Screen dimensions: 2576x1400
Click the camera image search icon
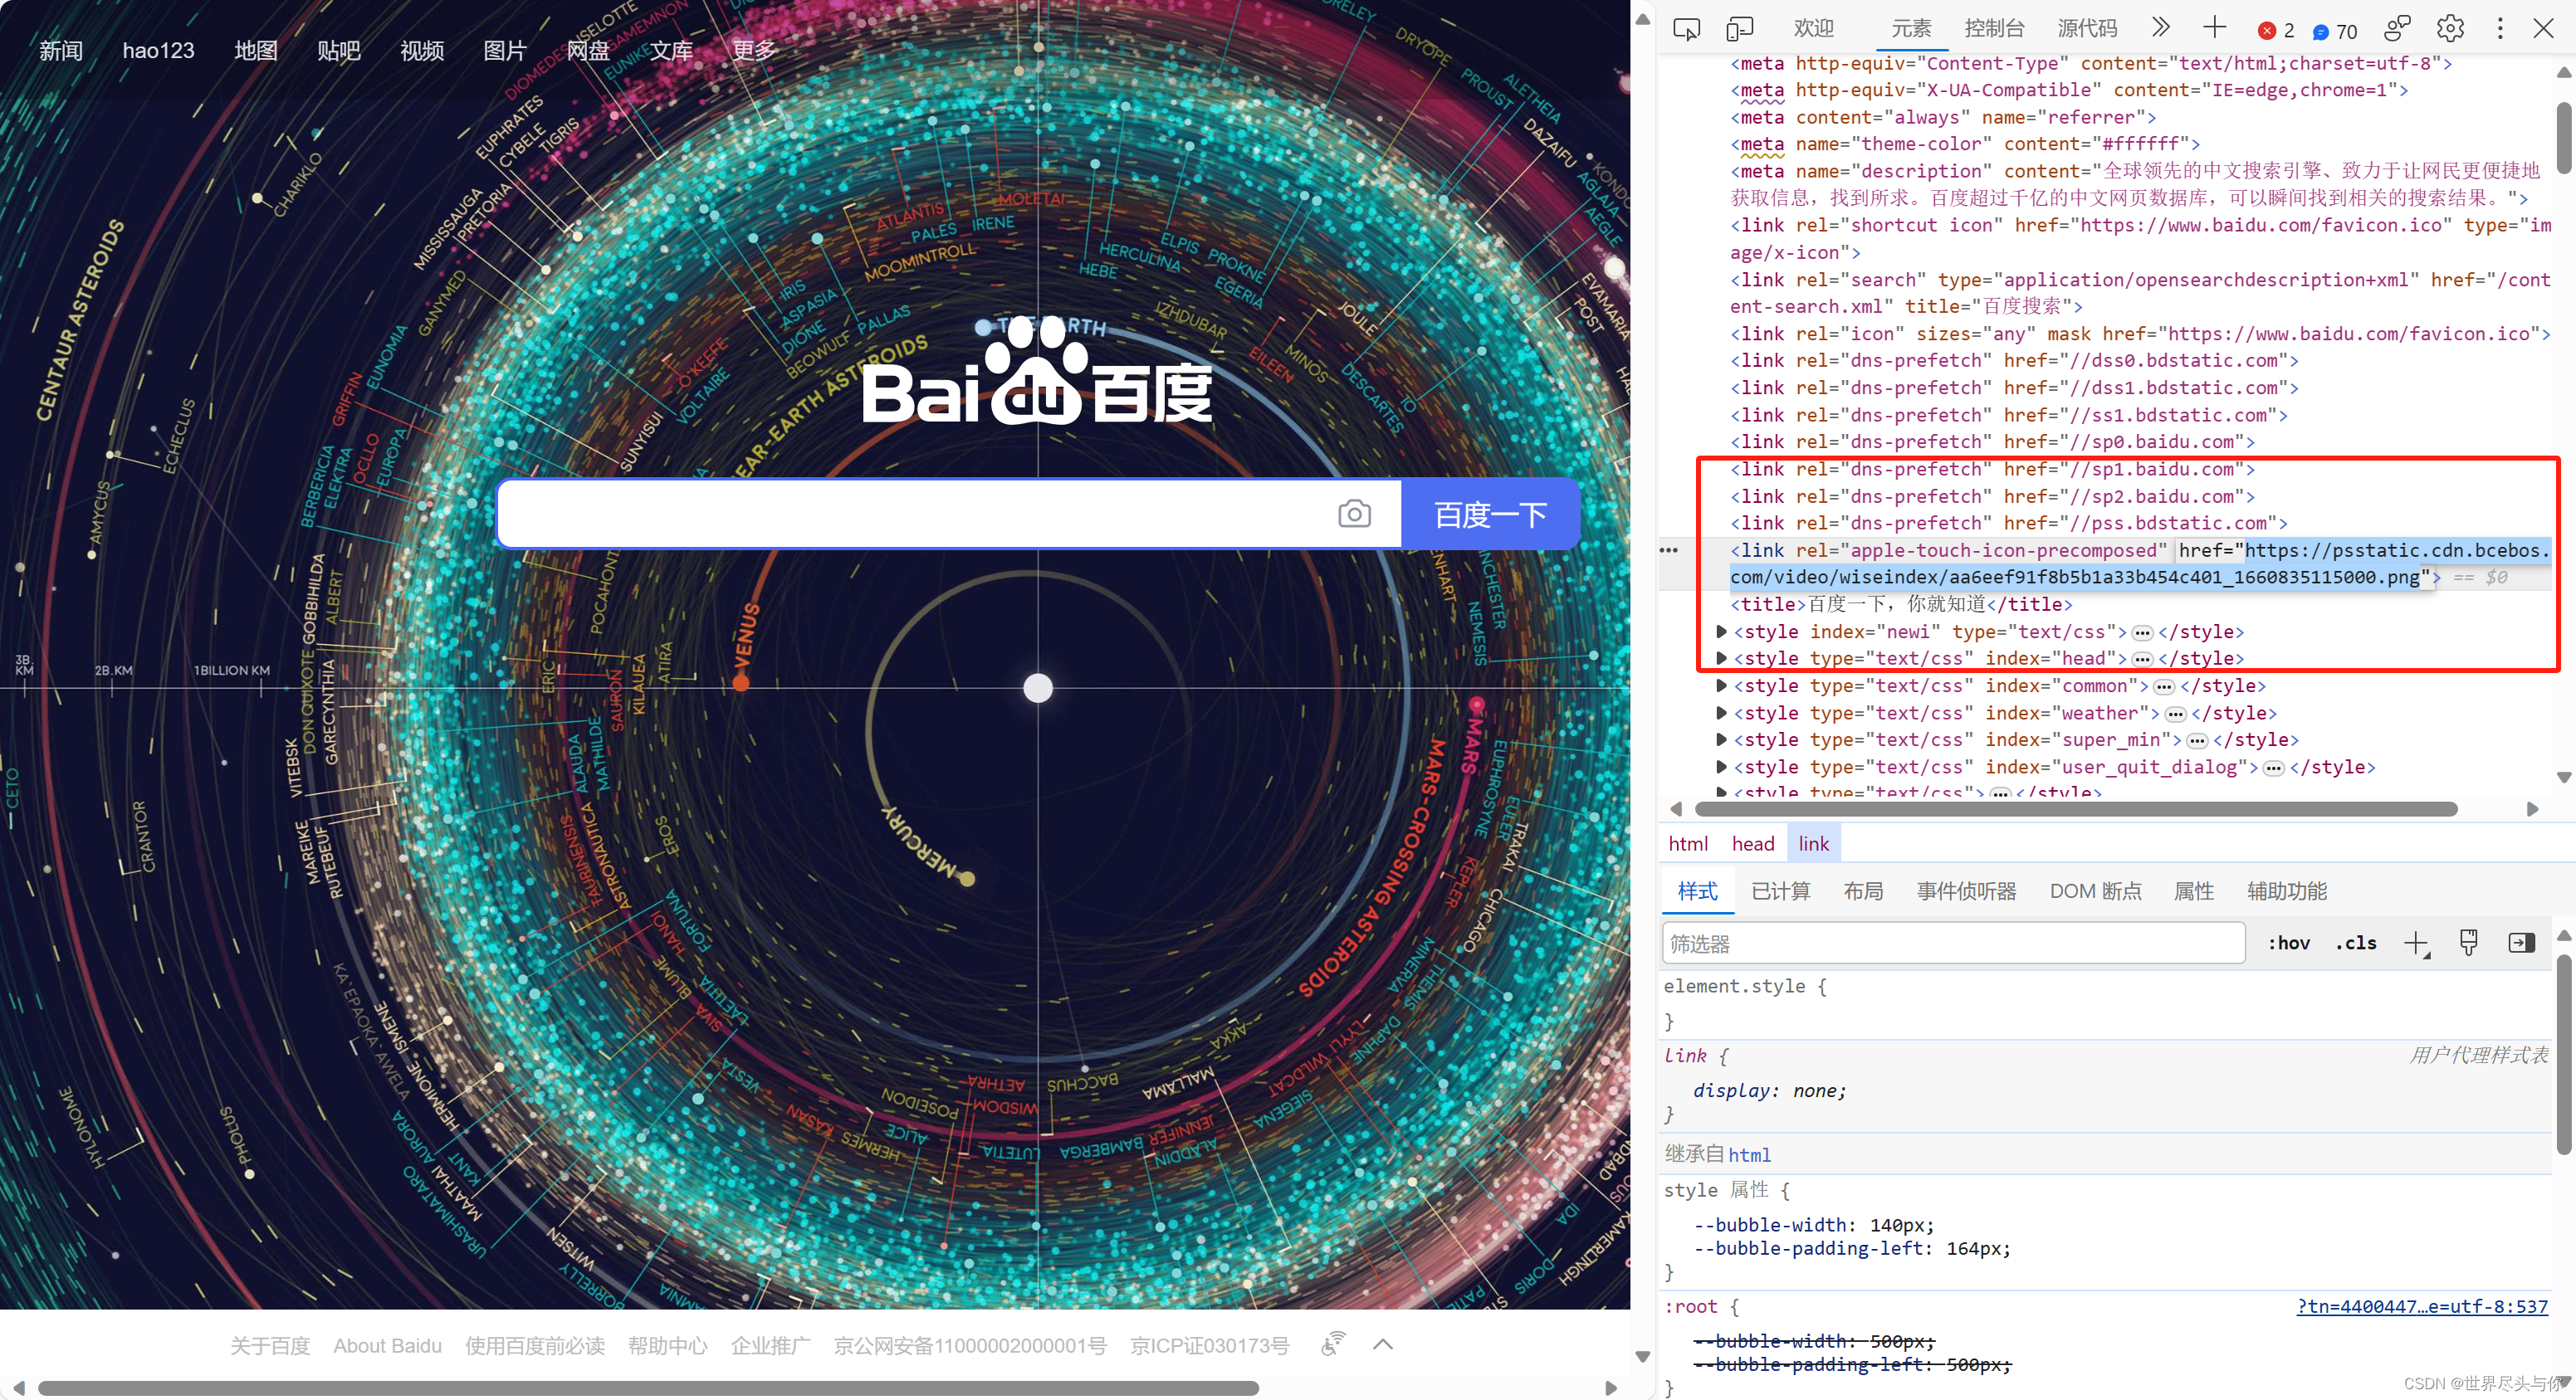click(x=1354, y=514)
